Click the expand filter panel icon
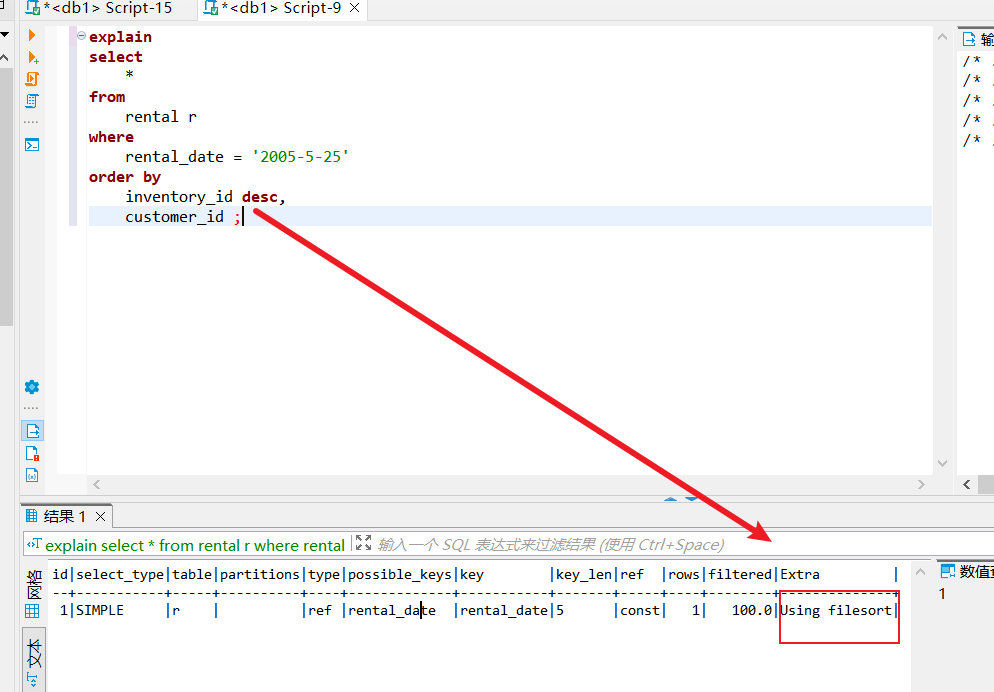Viewport: 994px width, 692px height. coord(363,544)
